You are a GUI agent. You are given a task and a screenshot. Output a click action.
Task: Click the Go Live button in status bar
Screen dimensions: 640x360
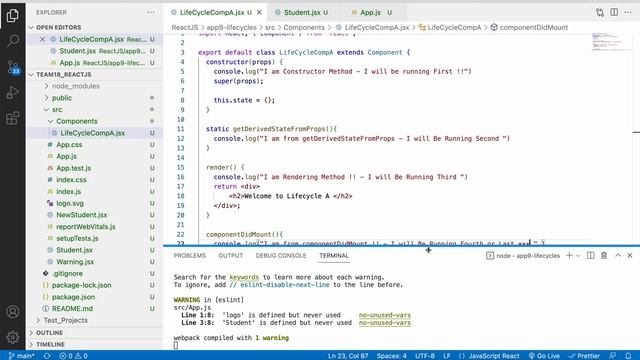click(544, 356)
